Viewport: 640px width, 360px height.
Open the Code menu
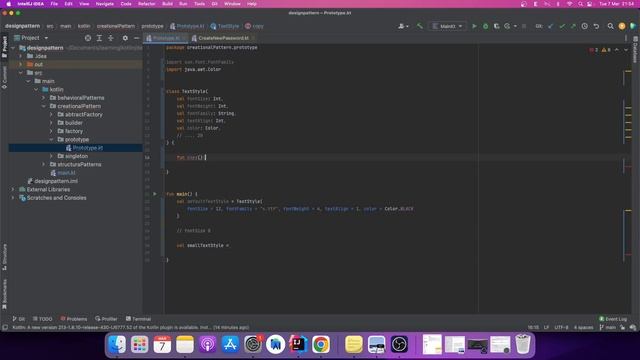[x=126, y=4]
